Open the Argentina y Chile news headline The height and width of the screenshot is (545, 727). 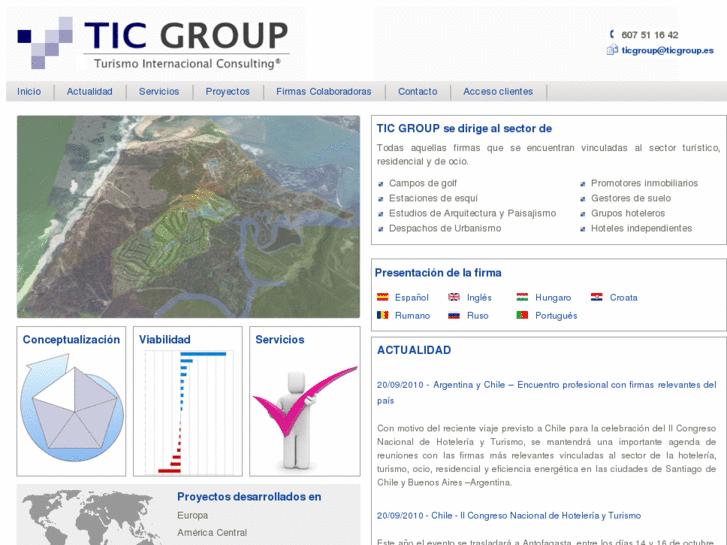click(547, 392)
